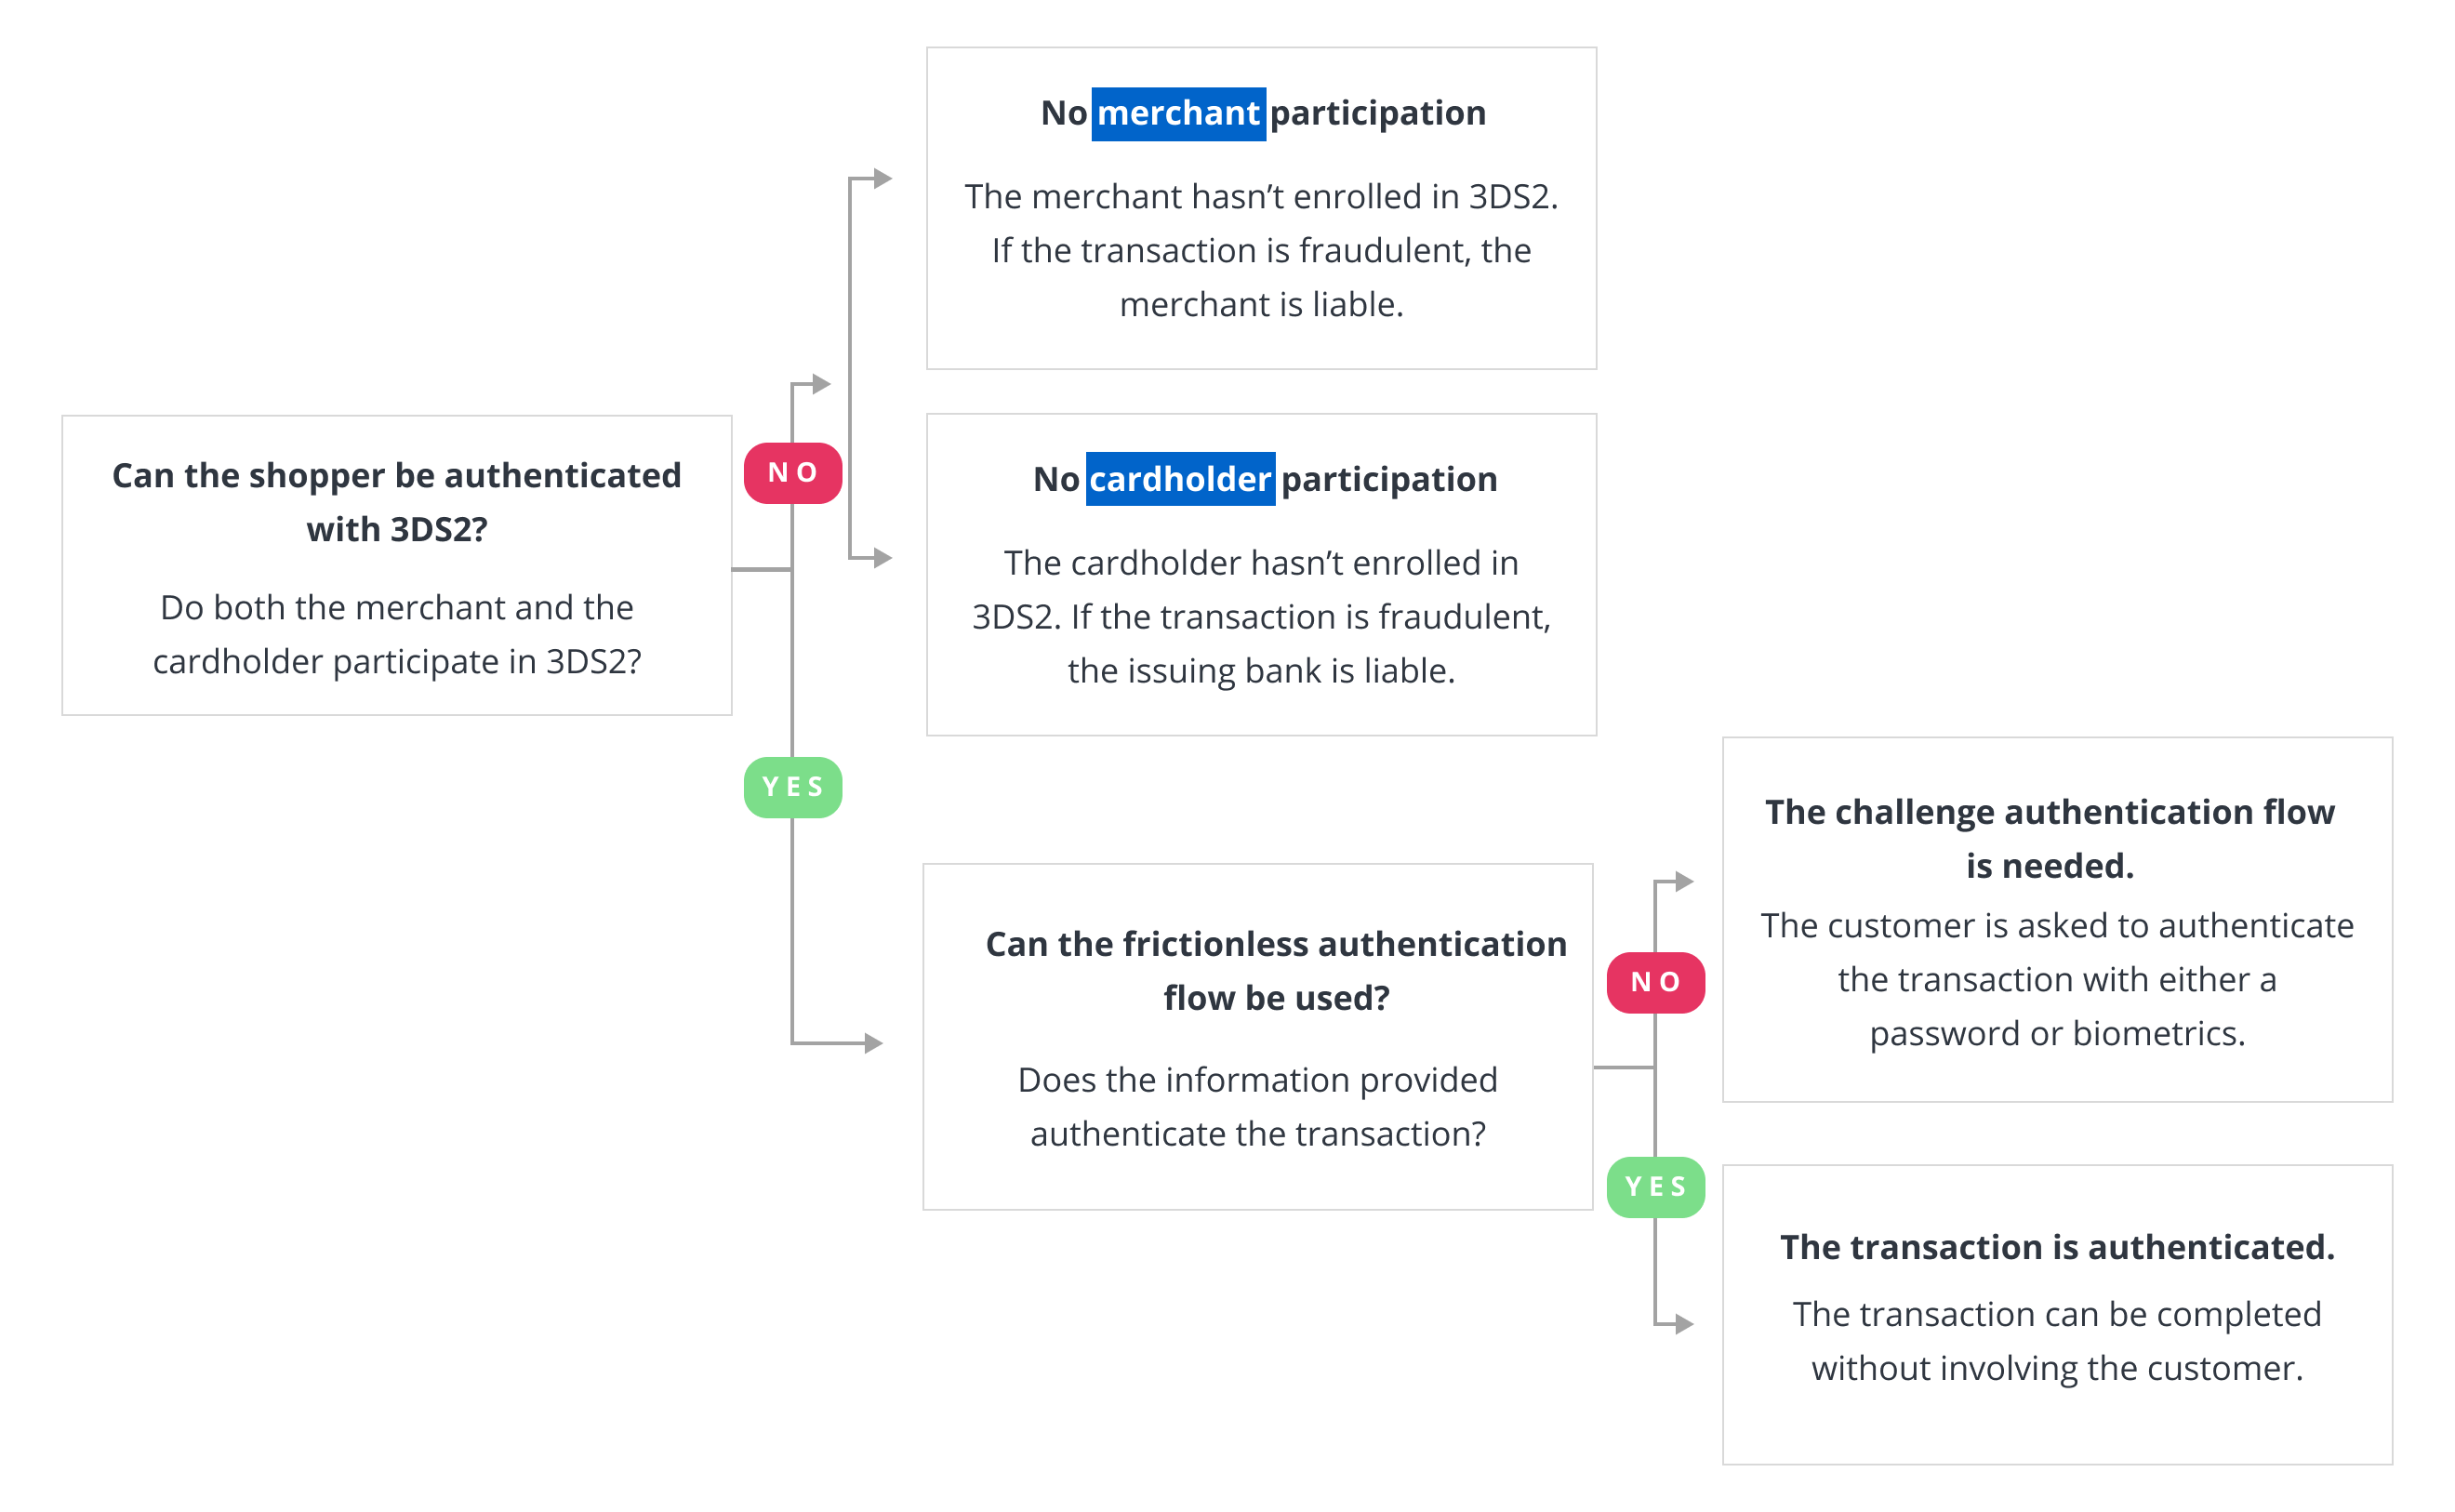Click text "Do both the merchant and the cardholder"
The image size is (2455, 1512).
coord(396,634)
